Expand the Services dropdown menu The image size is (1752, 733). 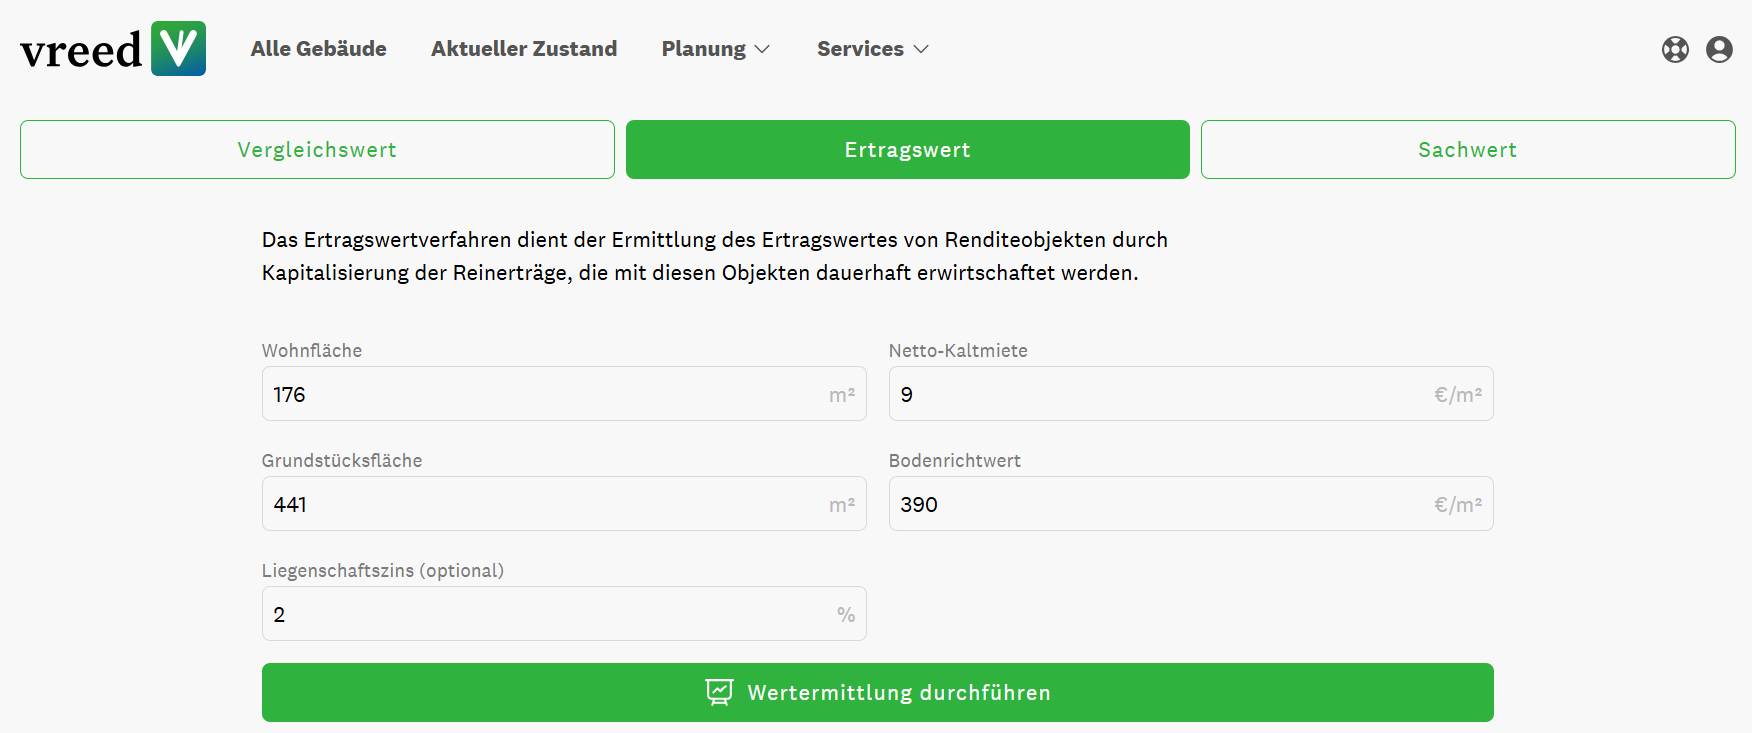[x=872, y=49]
